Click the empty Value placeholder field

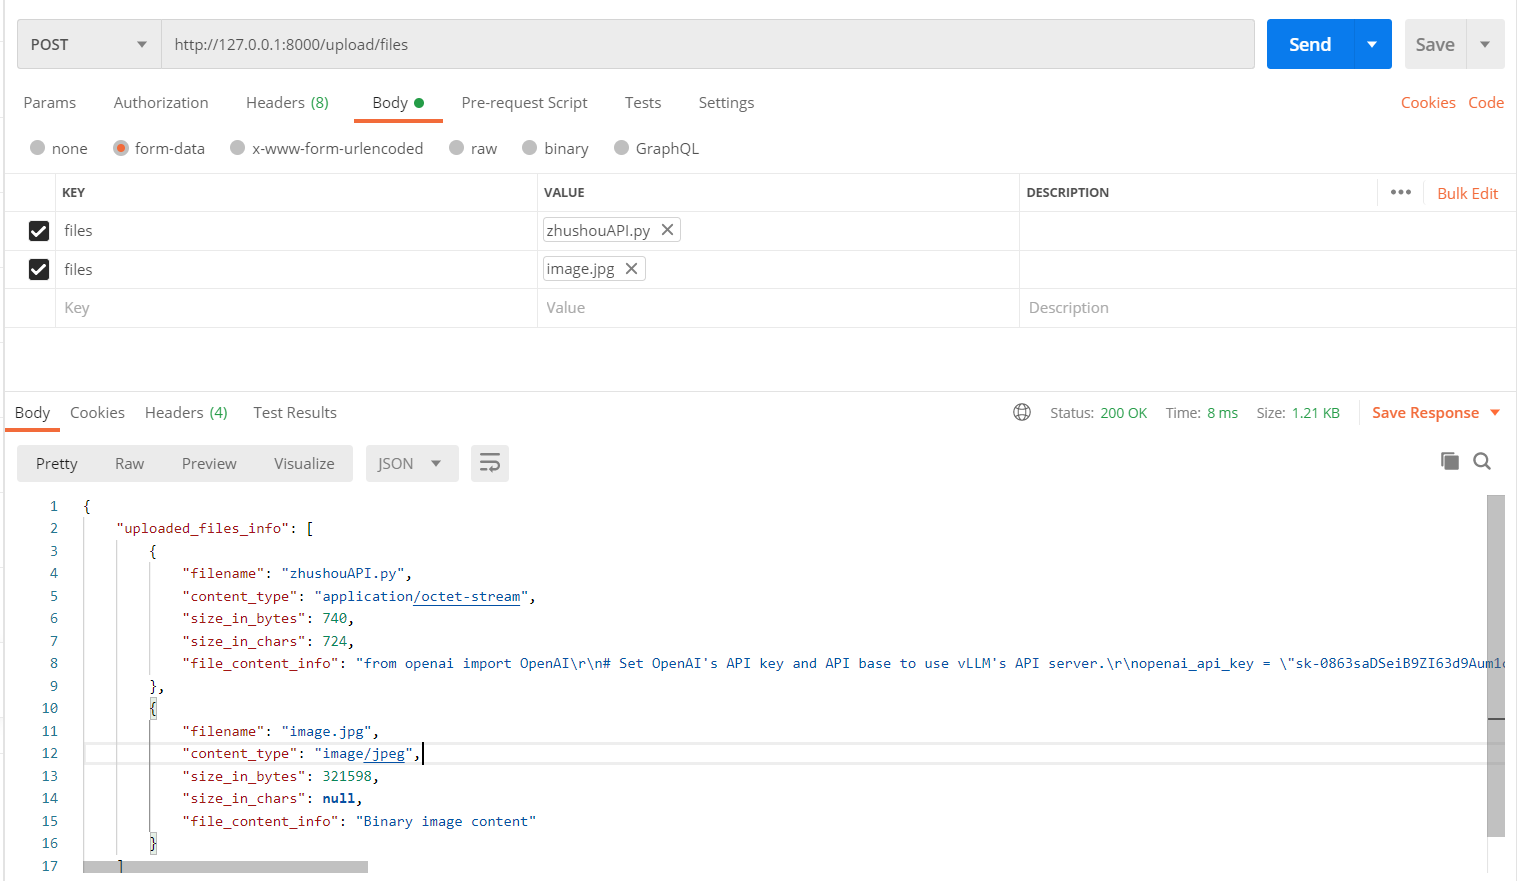click(x=778, y=308)
